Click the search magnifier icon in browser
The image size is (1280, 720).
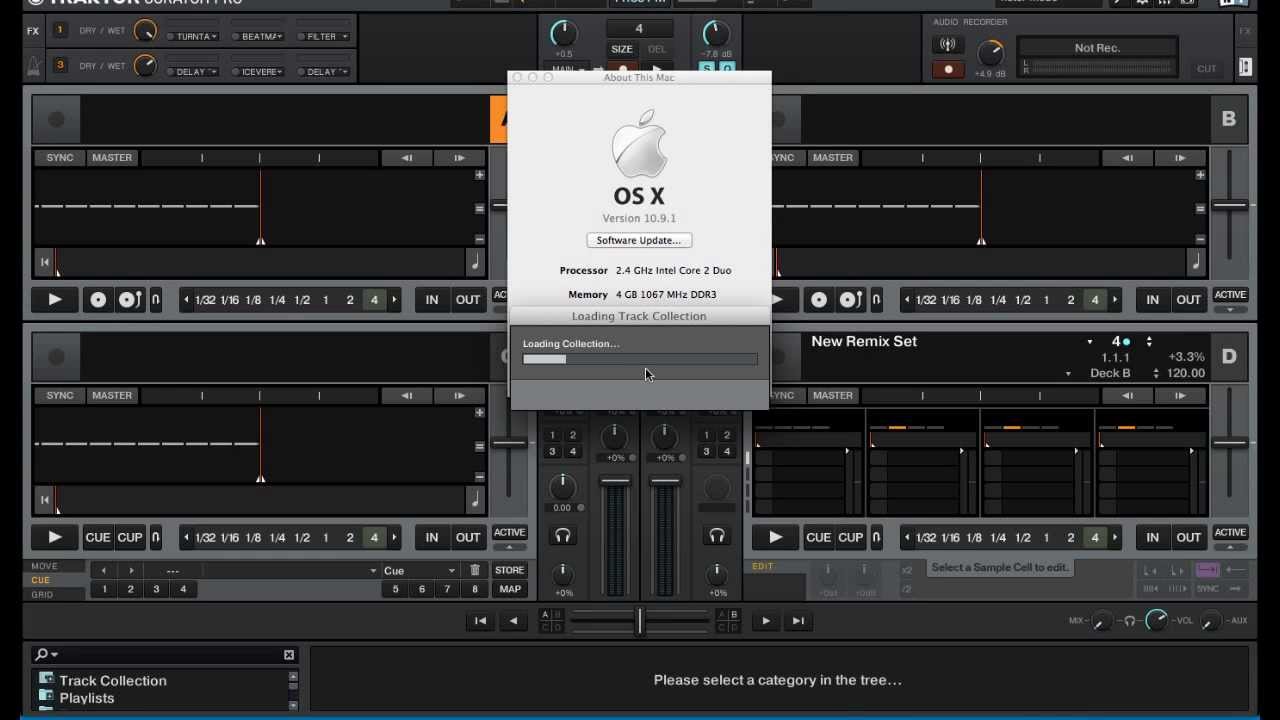coord(41,654)
